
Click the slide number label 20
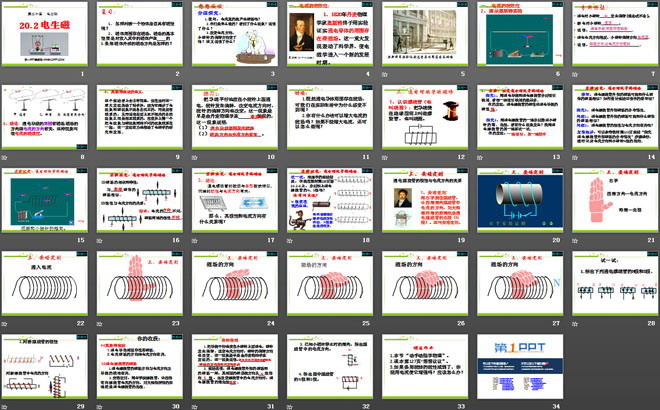coord(556,240)
